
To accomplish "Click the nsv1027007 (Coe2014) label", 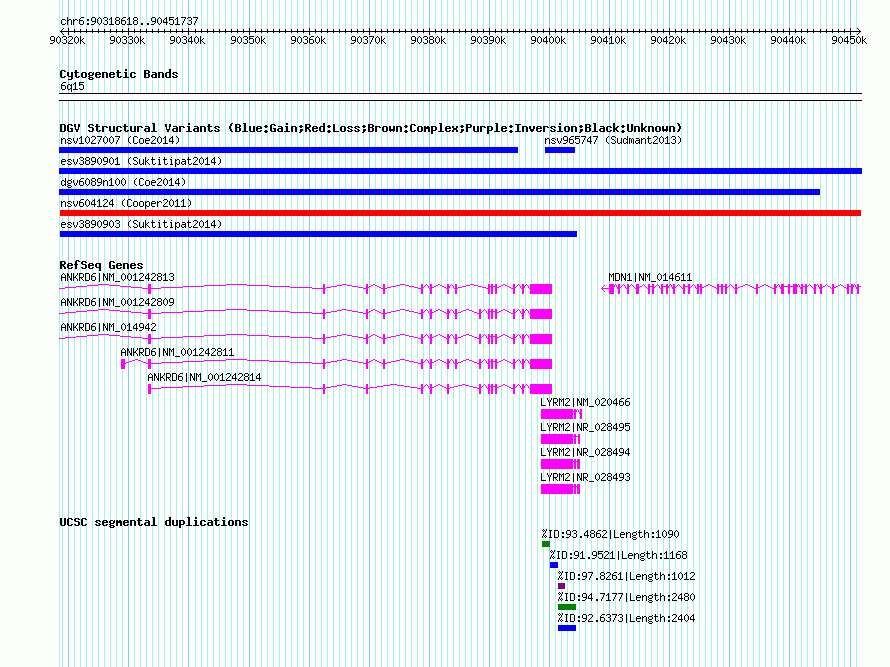I will (120, 140).
